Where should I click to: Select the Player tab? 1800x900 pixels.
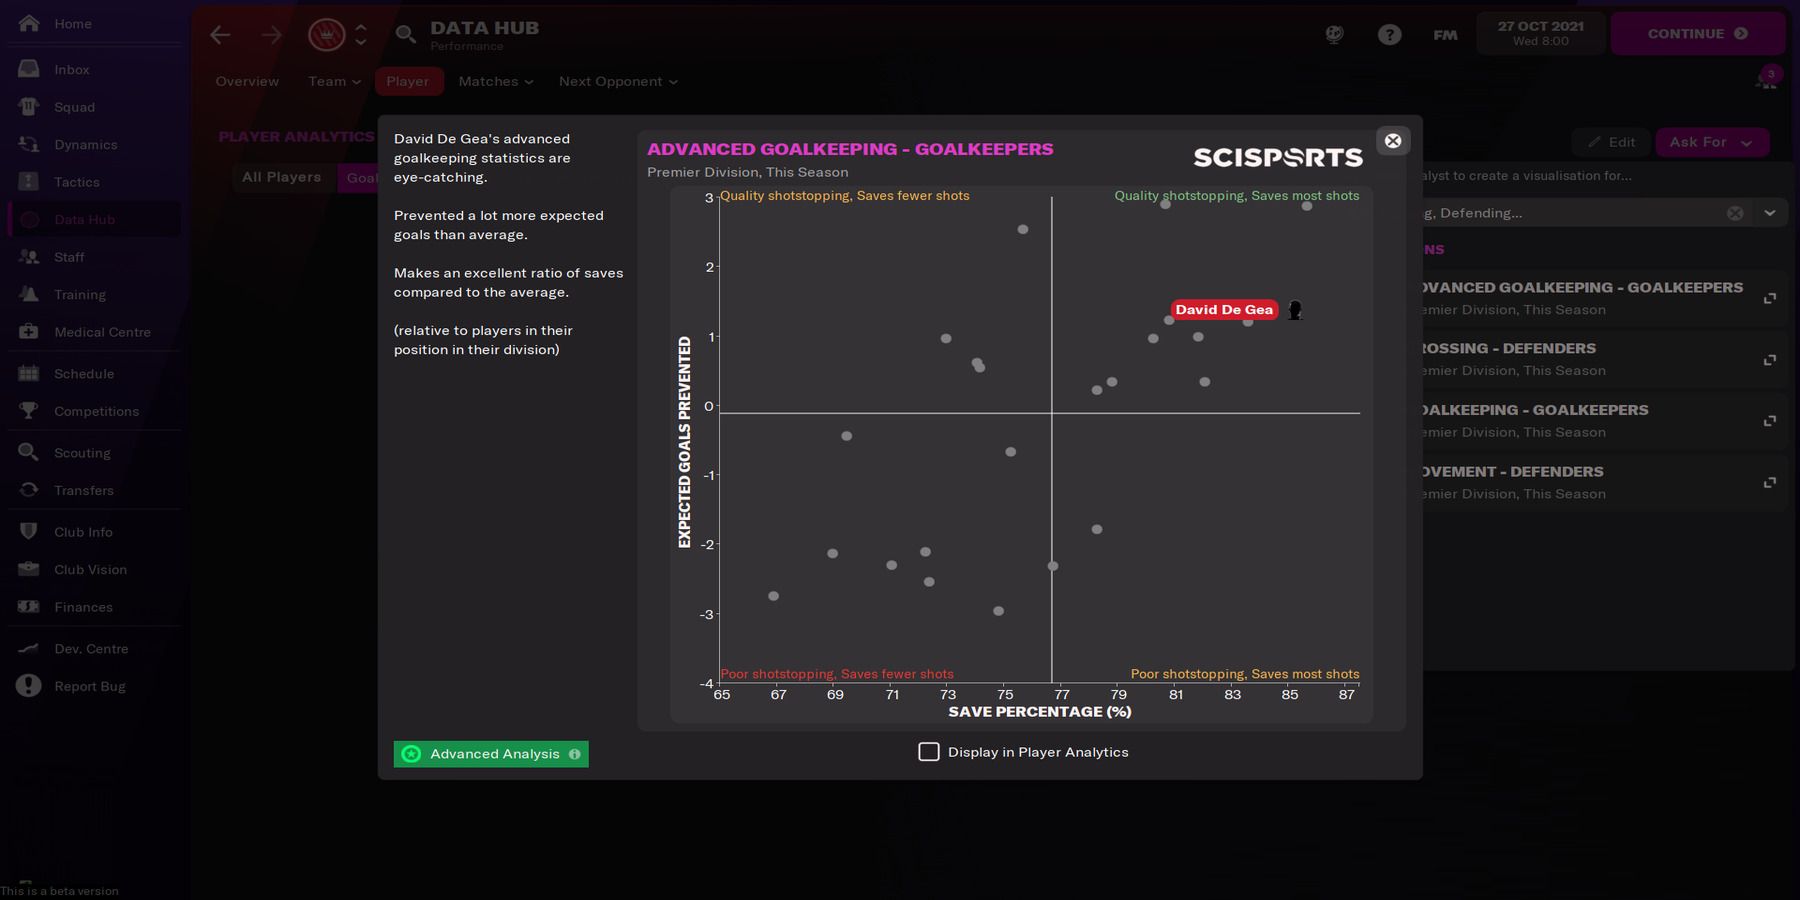point(408,81)
